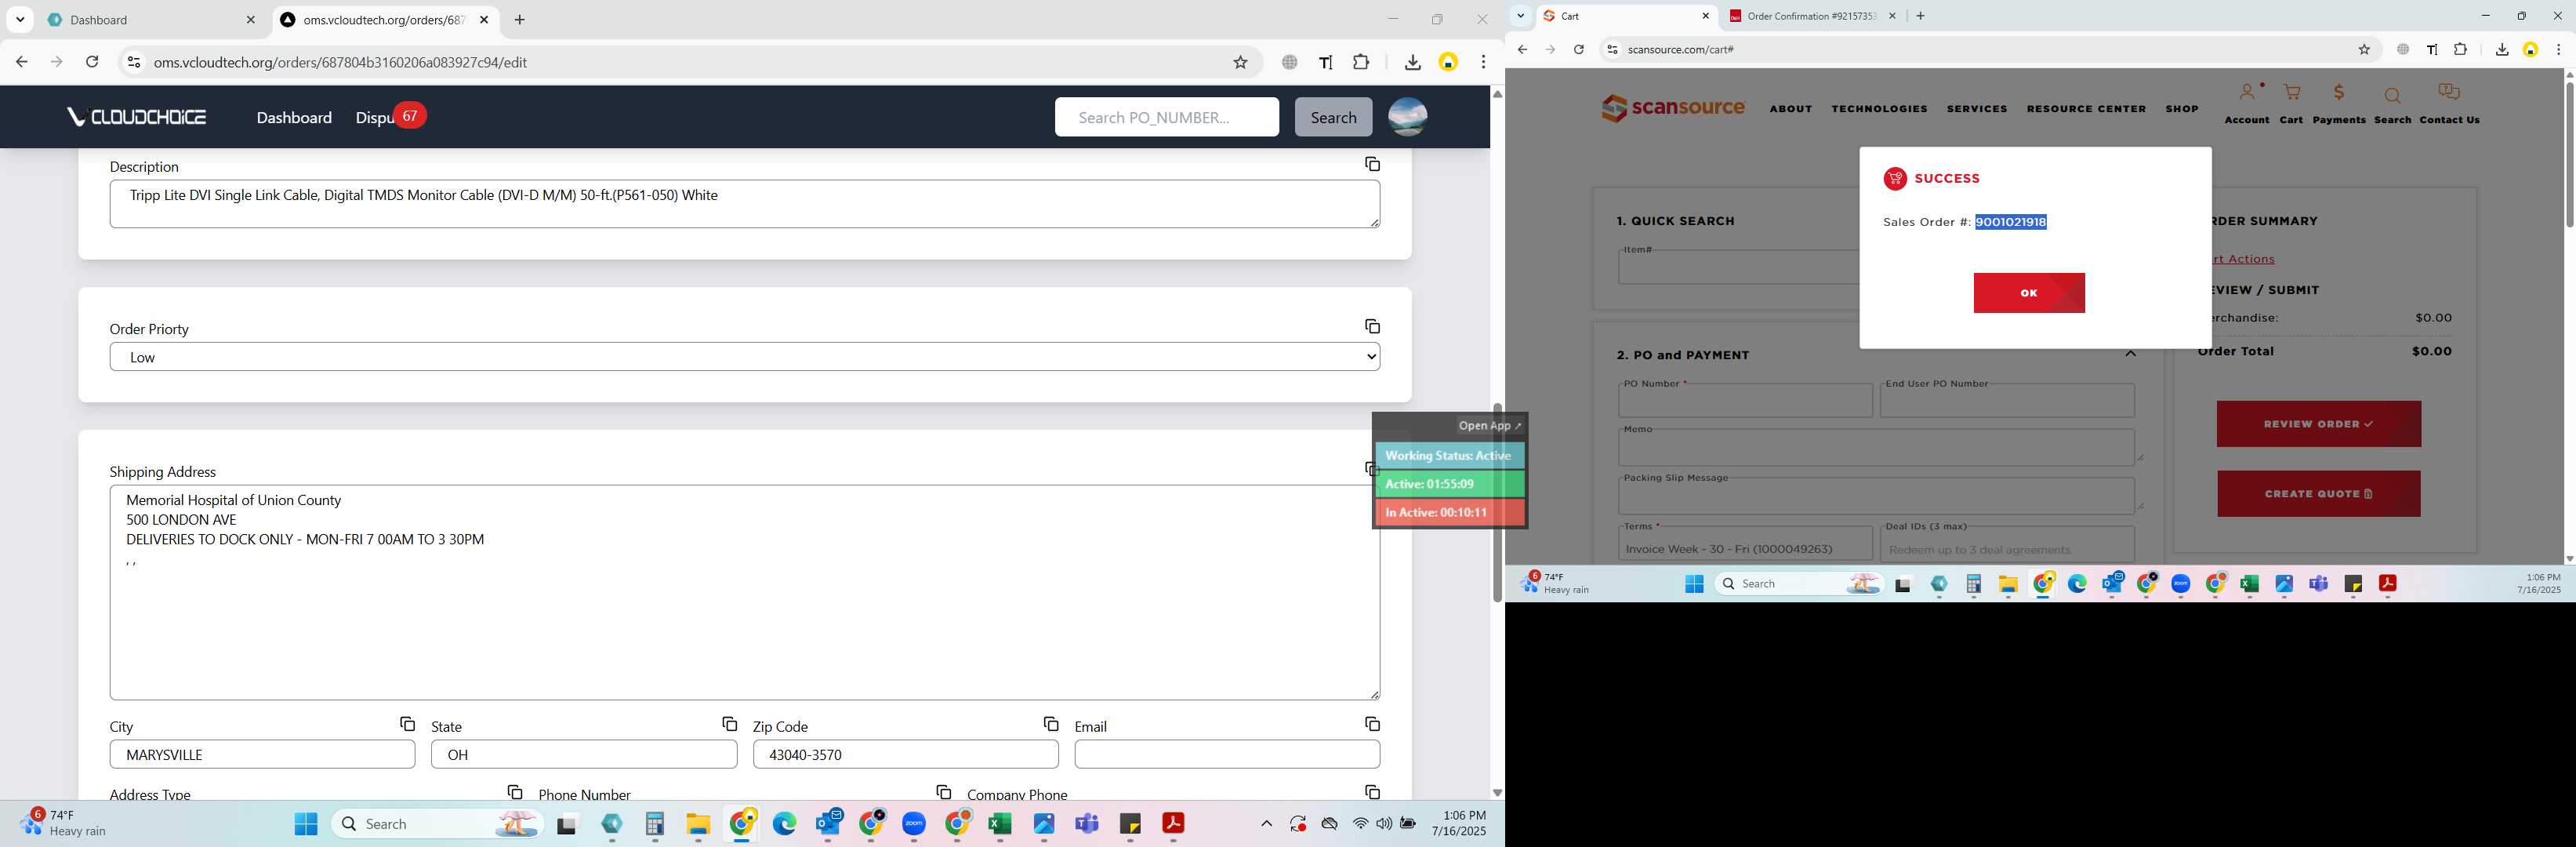This screenshot has height=847, width=2576.
Task: Copy the Zip Code using its copy icon
Action: (x=1050, y=723)
